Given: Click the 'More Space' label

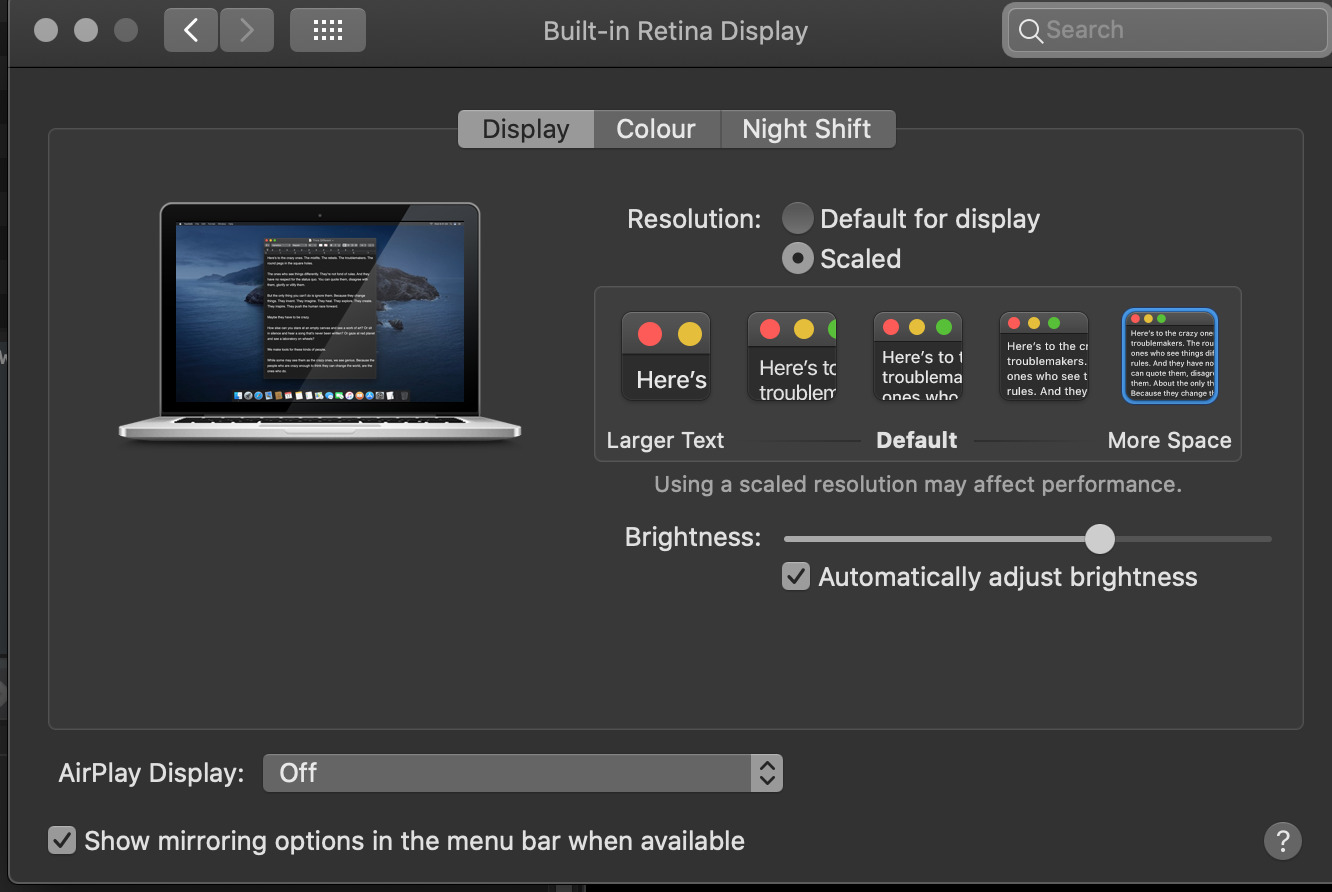Looking at the screenshot, I should click(1169, 441).
